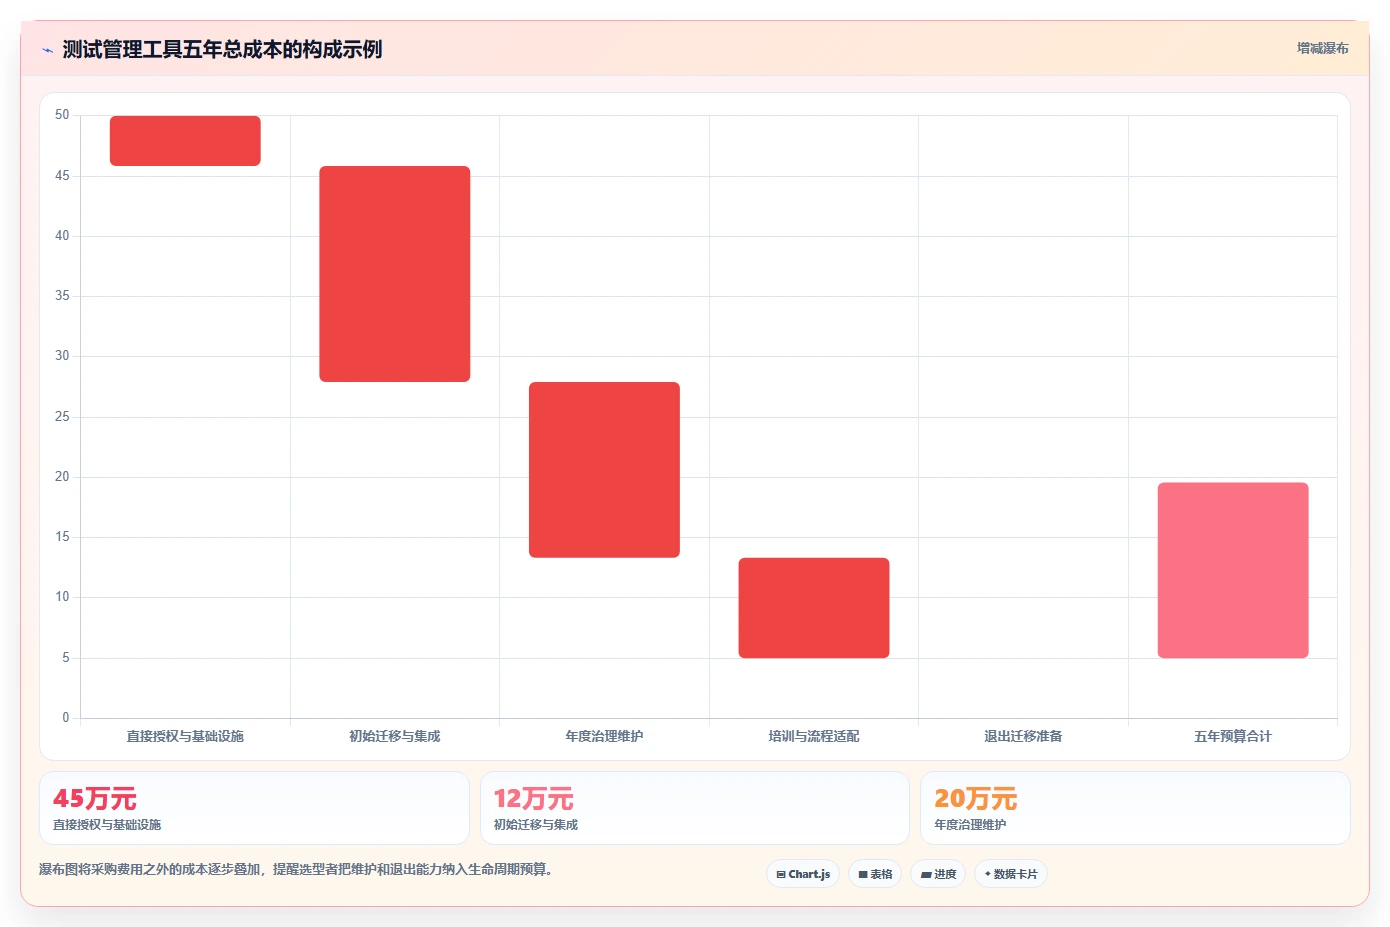Viewport: 1390px width, 927px height.
Task: Select the 进度 chip
Action: (938, 874)
